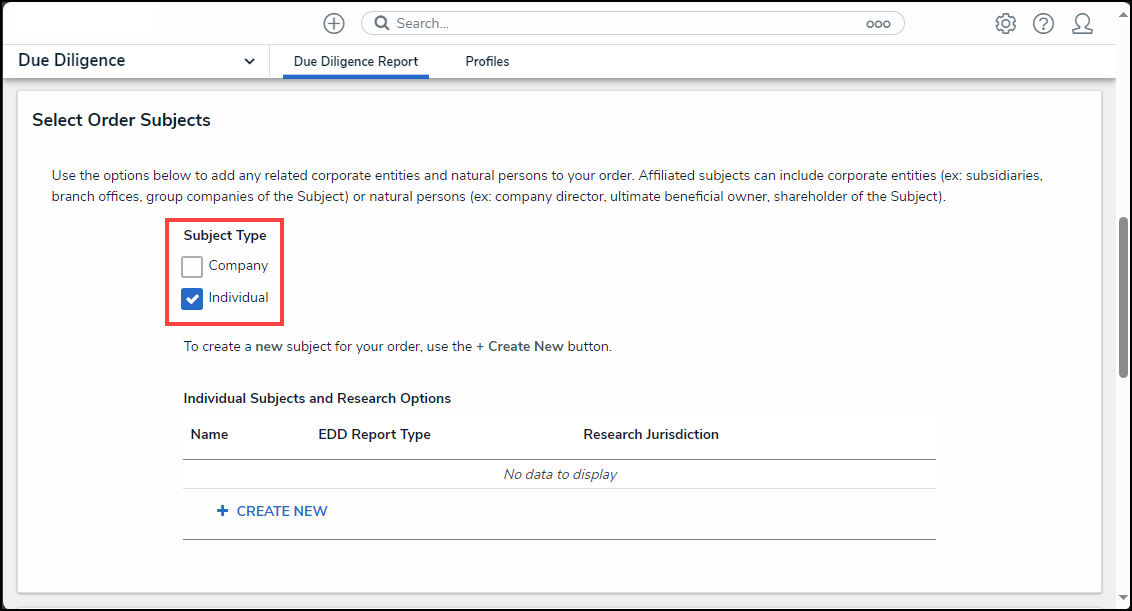Switch to the Due Diligence Report tab
The image size is (1132, 611).
[x=356, y=61]
